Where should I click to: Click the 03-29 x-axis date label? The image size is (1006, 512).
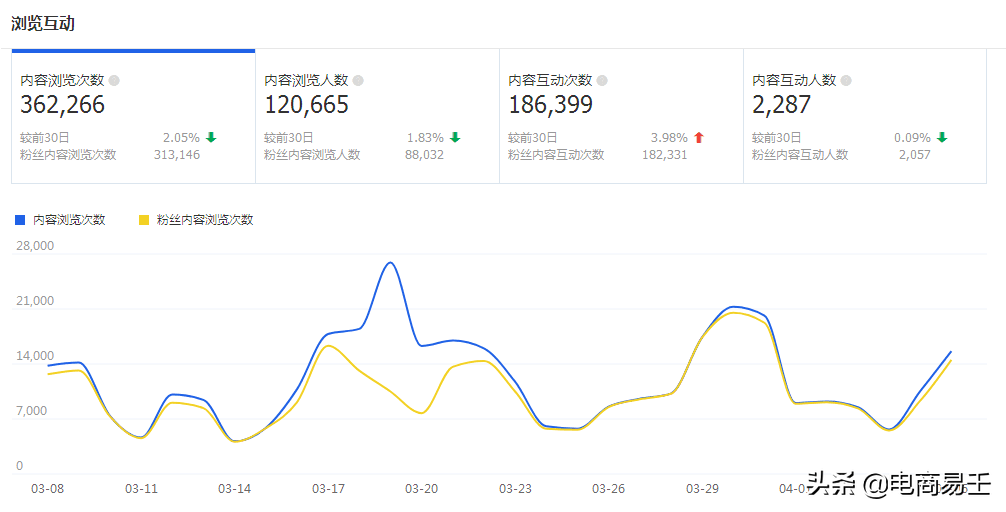click(703, 489)
